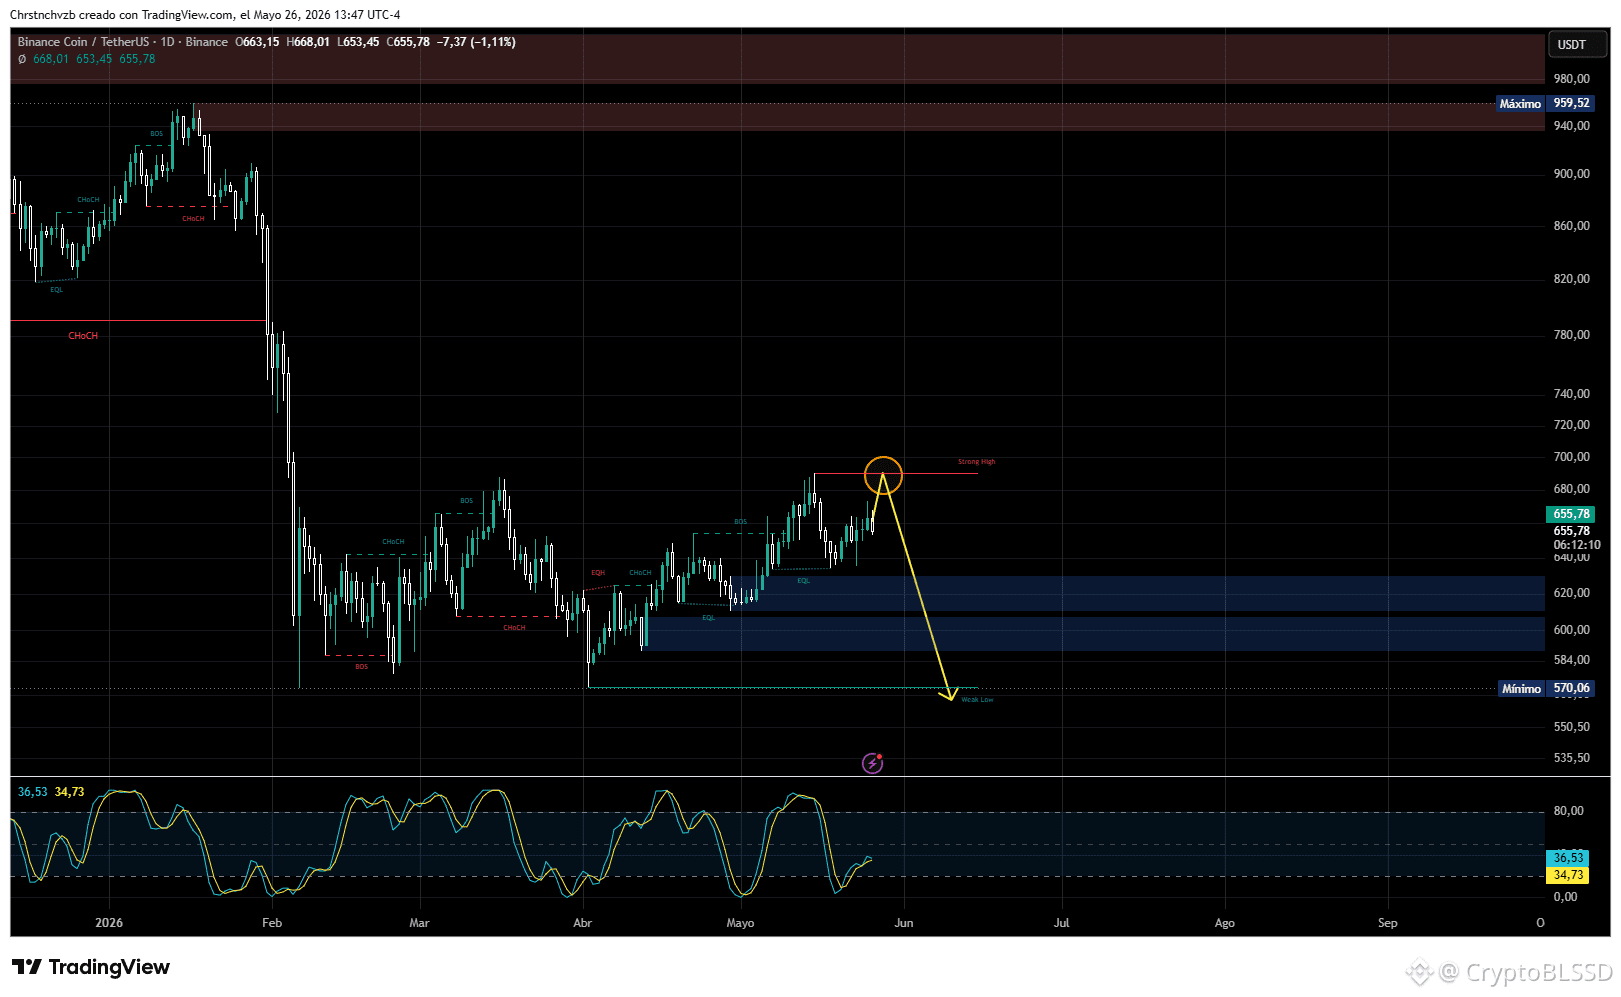Viewport: 1621px width, 997px height.
Task: Click the Weak Low label
Action: pyautogui.click(x=977, y=700)
